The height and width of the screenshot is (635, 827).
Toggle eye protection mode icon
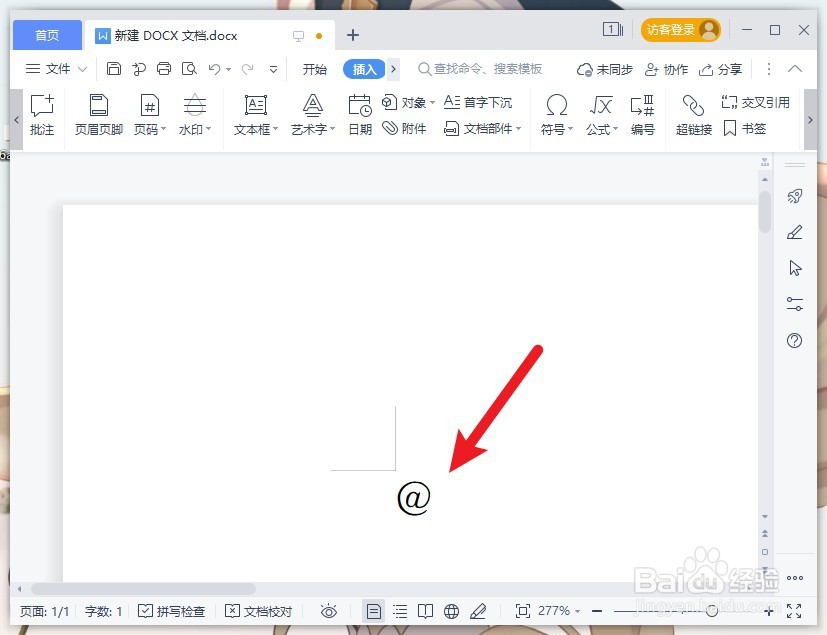329,611
